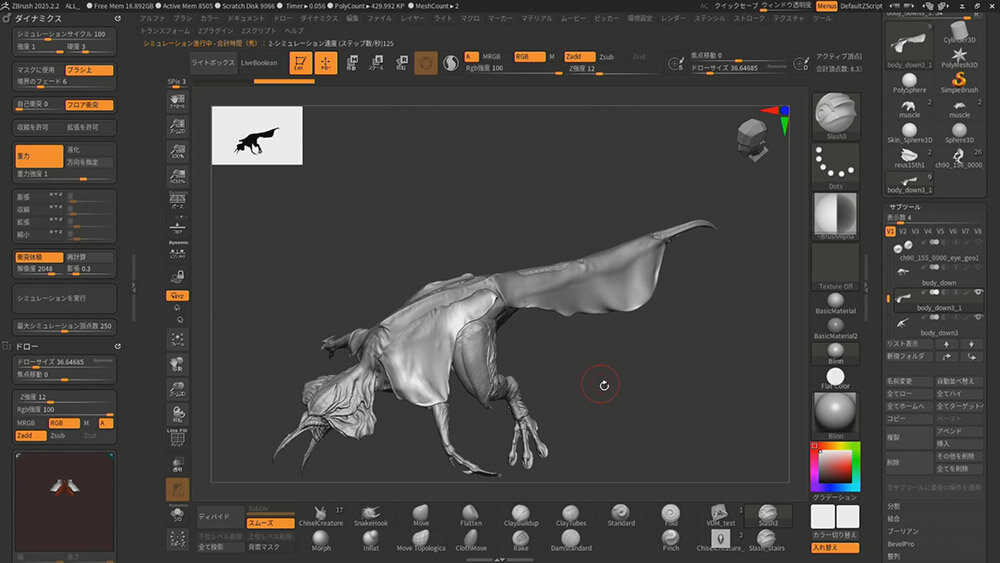Toggle the 衝突体積 collision volume button
Viewport: 1000px width, 563px height.
click(x=39, y=257)
